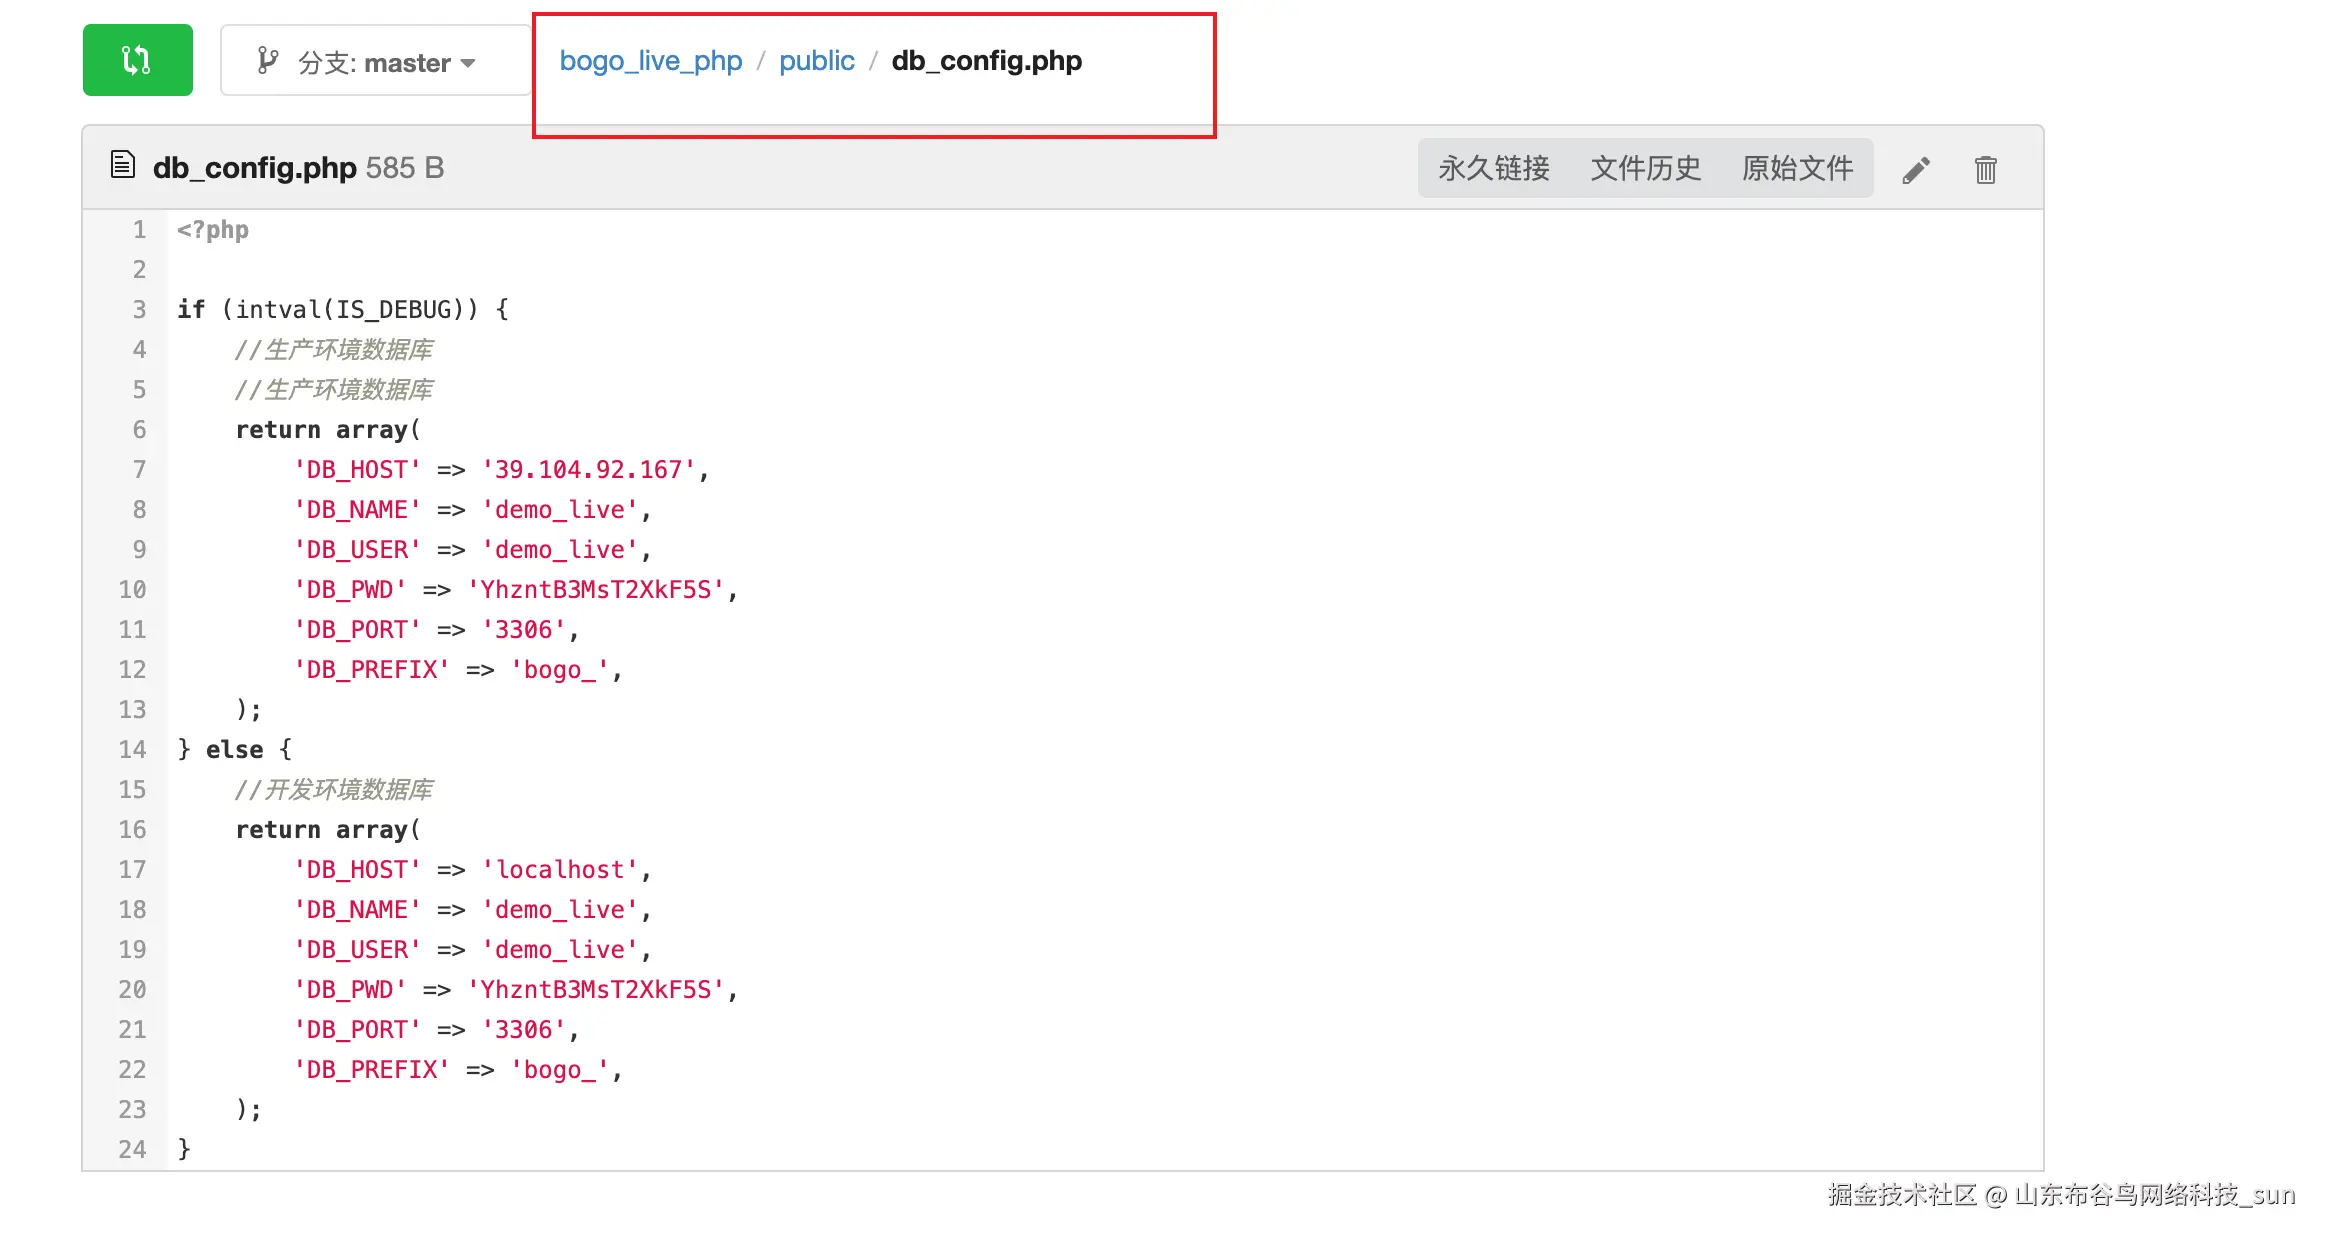Click the file document icon beside db_config.php
2328x1240 pixels.
pos(122,165)
